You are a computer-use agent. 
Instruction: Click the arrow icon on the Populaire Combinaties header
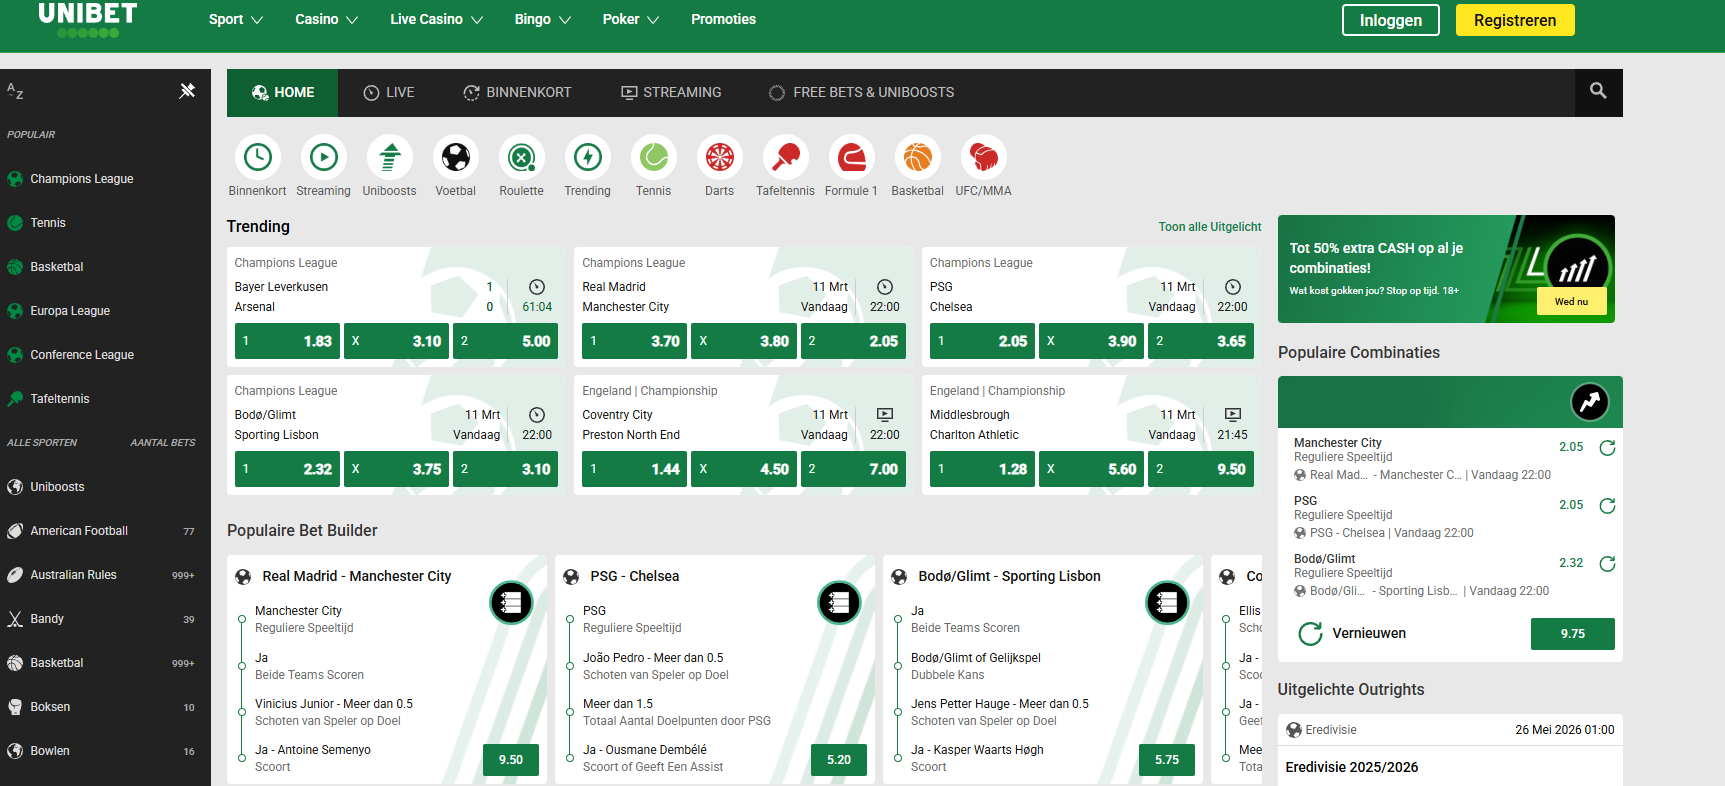pos(1590,402)
